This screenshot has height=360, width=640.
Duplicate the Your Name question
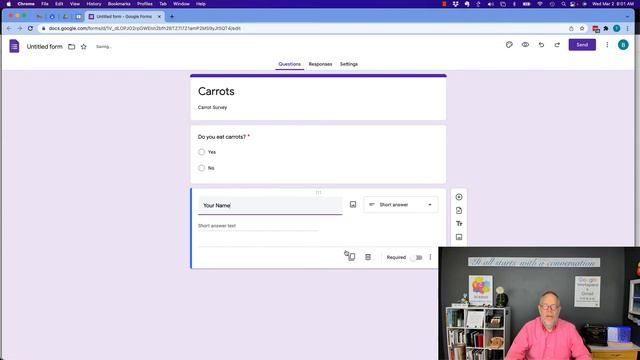(x=351, y=257)
